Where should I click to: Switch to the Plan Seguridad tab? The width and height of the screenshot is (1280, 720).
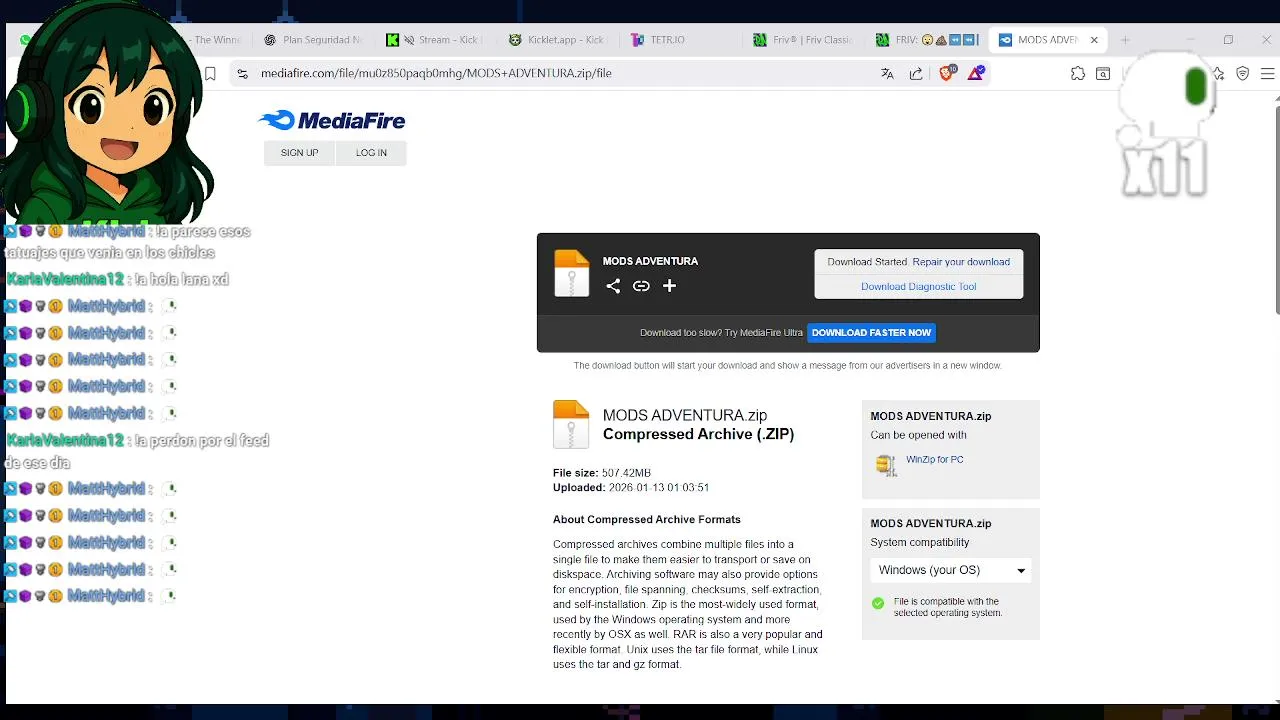click(314, 40)
